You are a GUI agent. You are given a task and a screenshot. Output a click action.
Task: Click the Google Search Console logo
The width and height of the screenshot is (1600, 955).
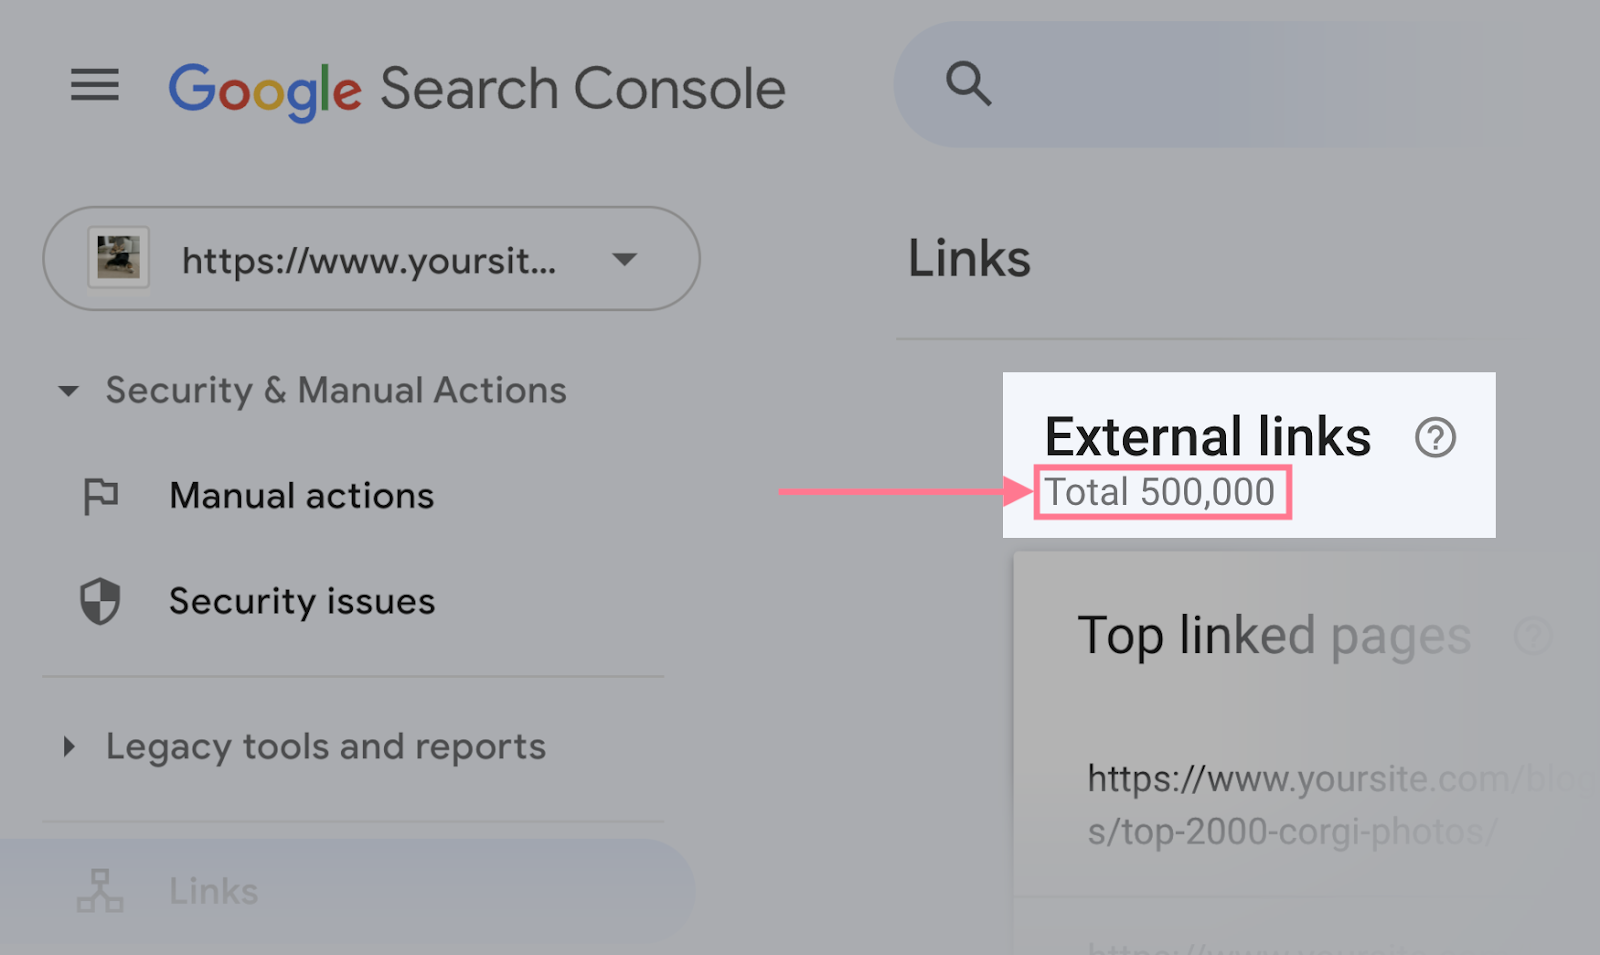(x=478, y=88)
